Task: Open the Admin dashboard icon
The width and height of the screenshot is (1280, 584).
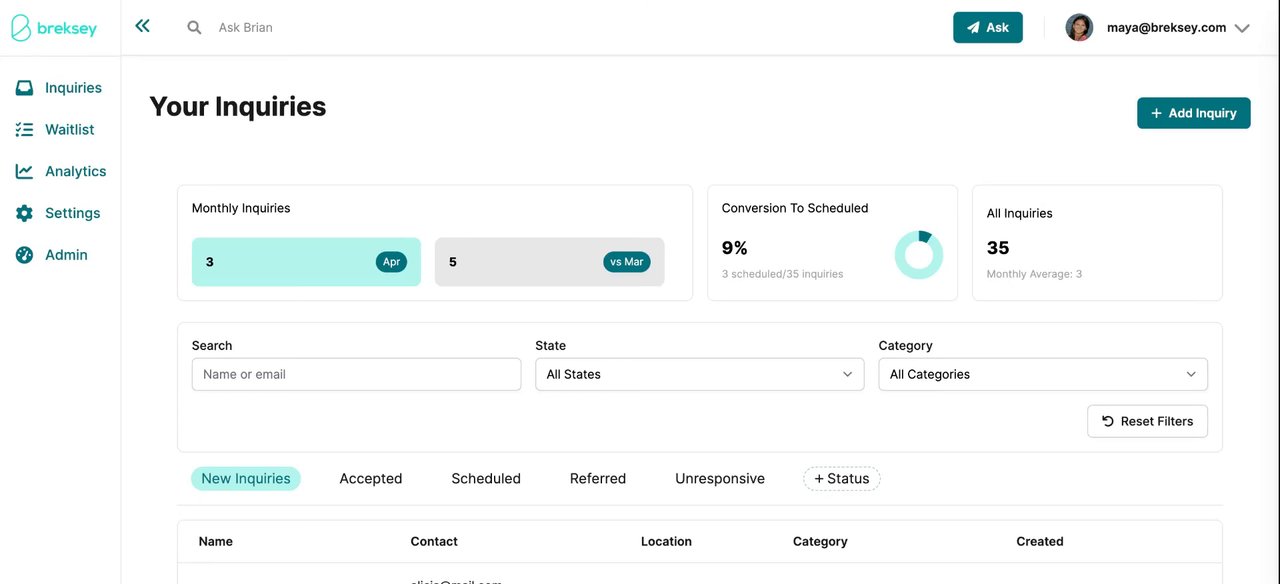Action: click(24, 255)
